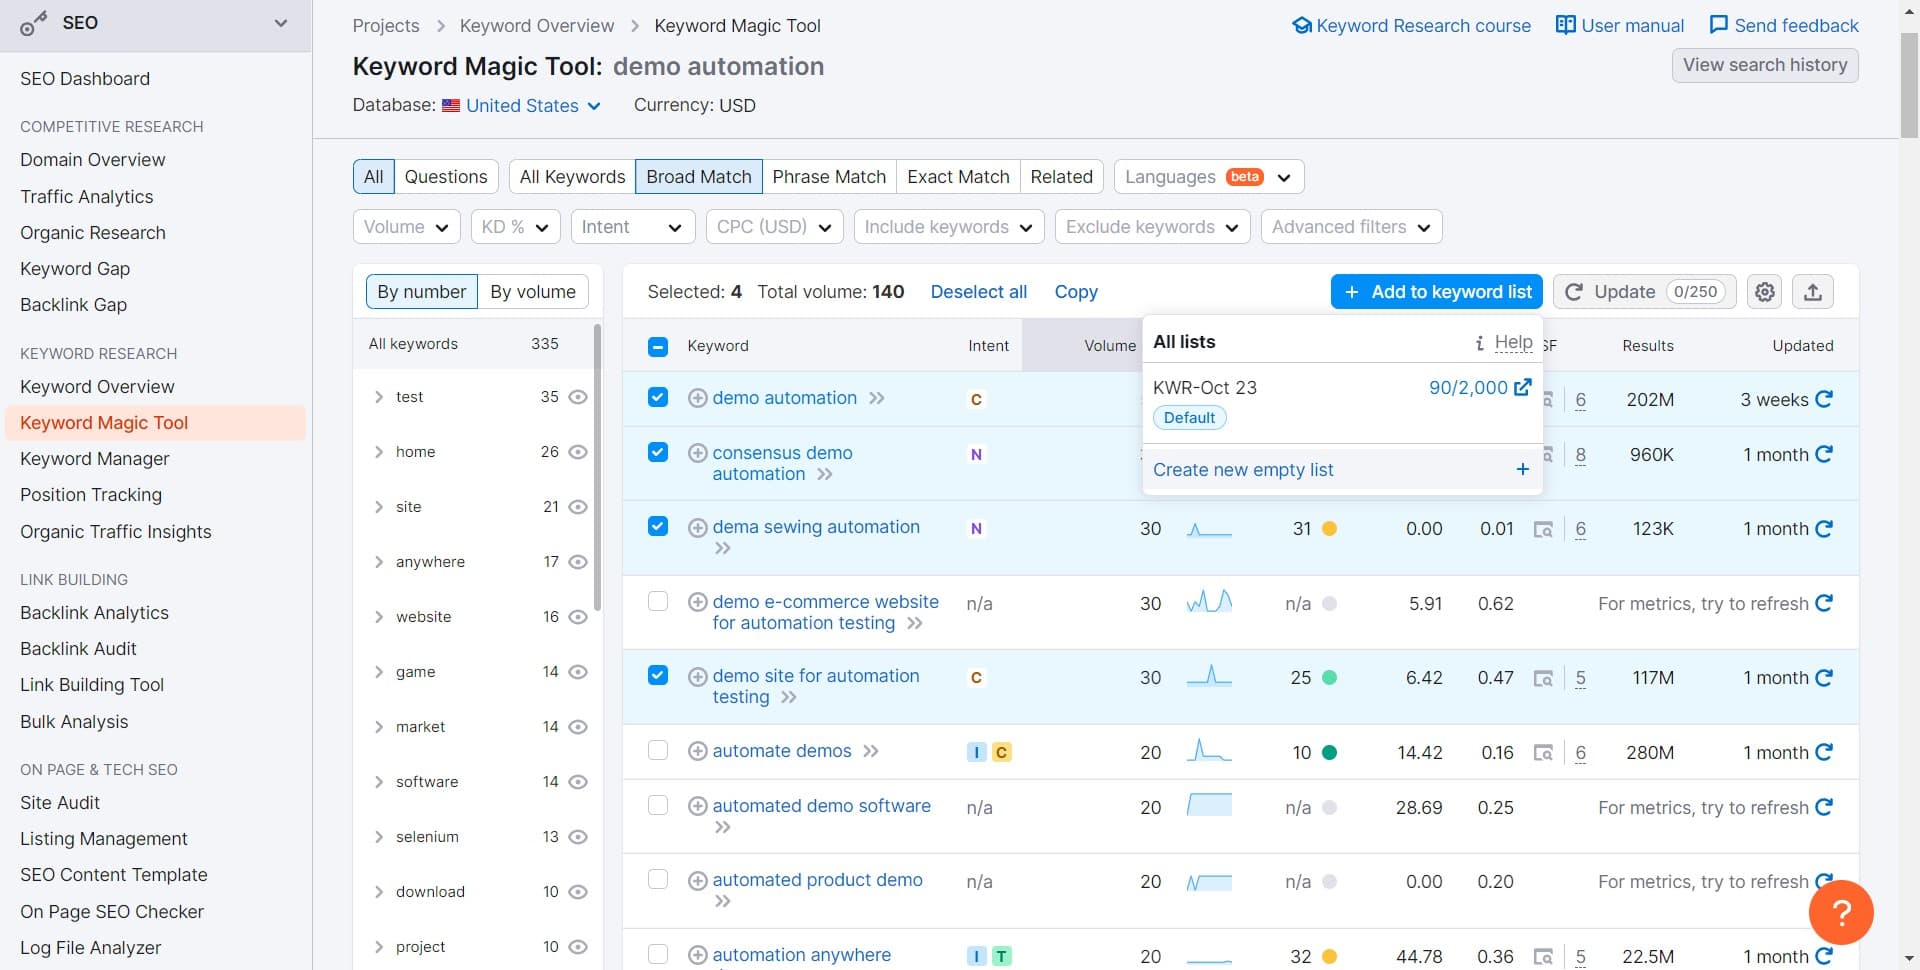The width and height of the screenshot is (1920, 970).
Task: Toggle select-all checkbox in table header
Action: click(x=657, y=347)
